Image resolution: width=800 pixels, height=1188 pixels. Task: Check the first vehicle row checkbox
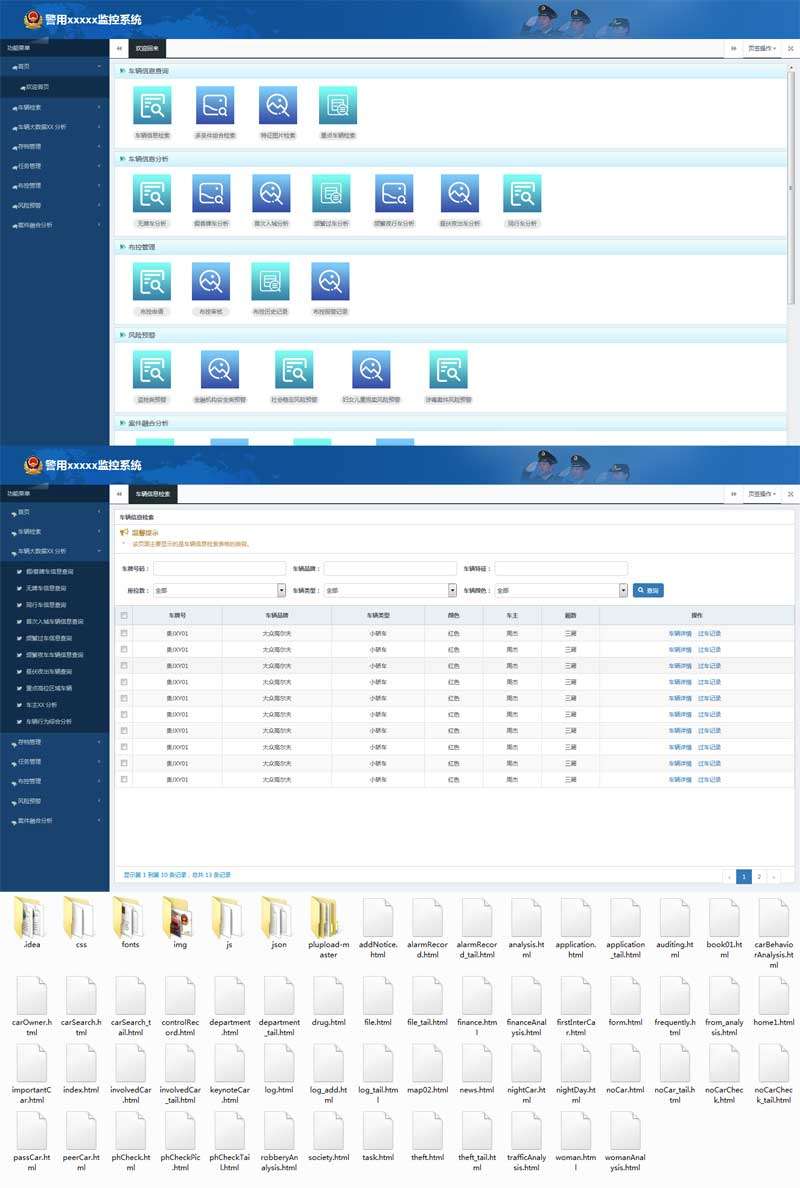pyautogui.click(x=124, y=633)
